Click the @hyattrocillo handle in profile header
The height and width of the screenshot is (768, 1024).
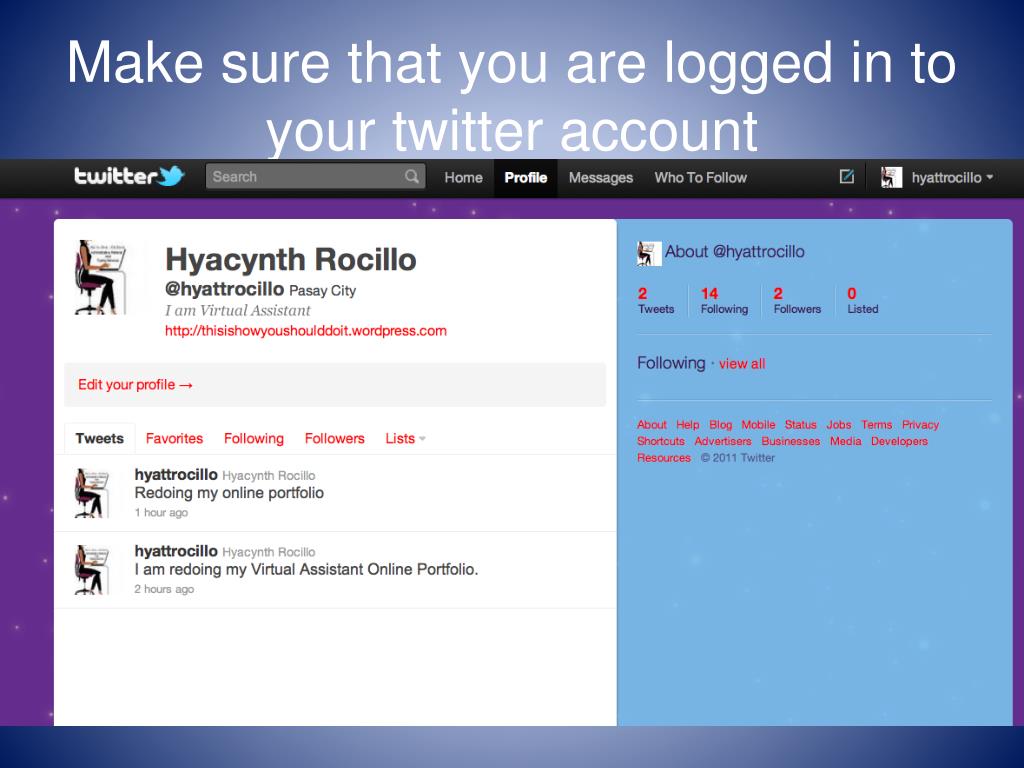click(225, 289)
